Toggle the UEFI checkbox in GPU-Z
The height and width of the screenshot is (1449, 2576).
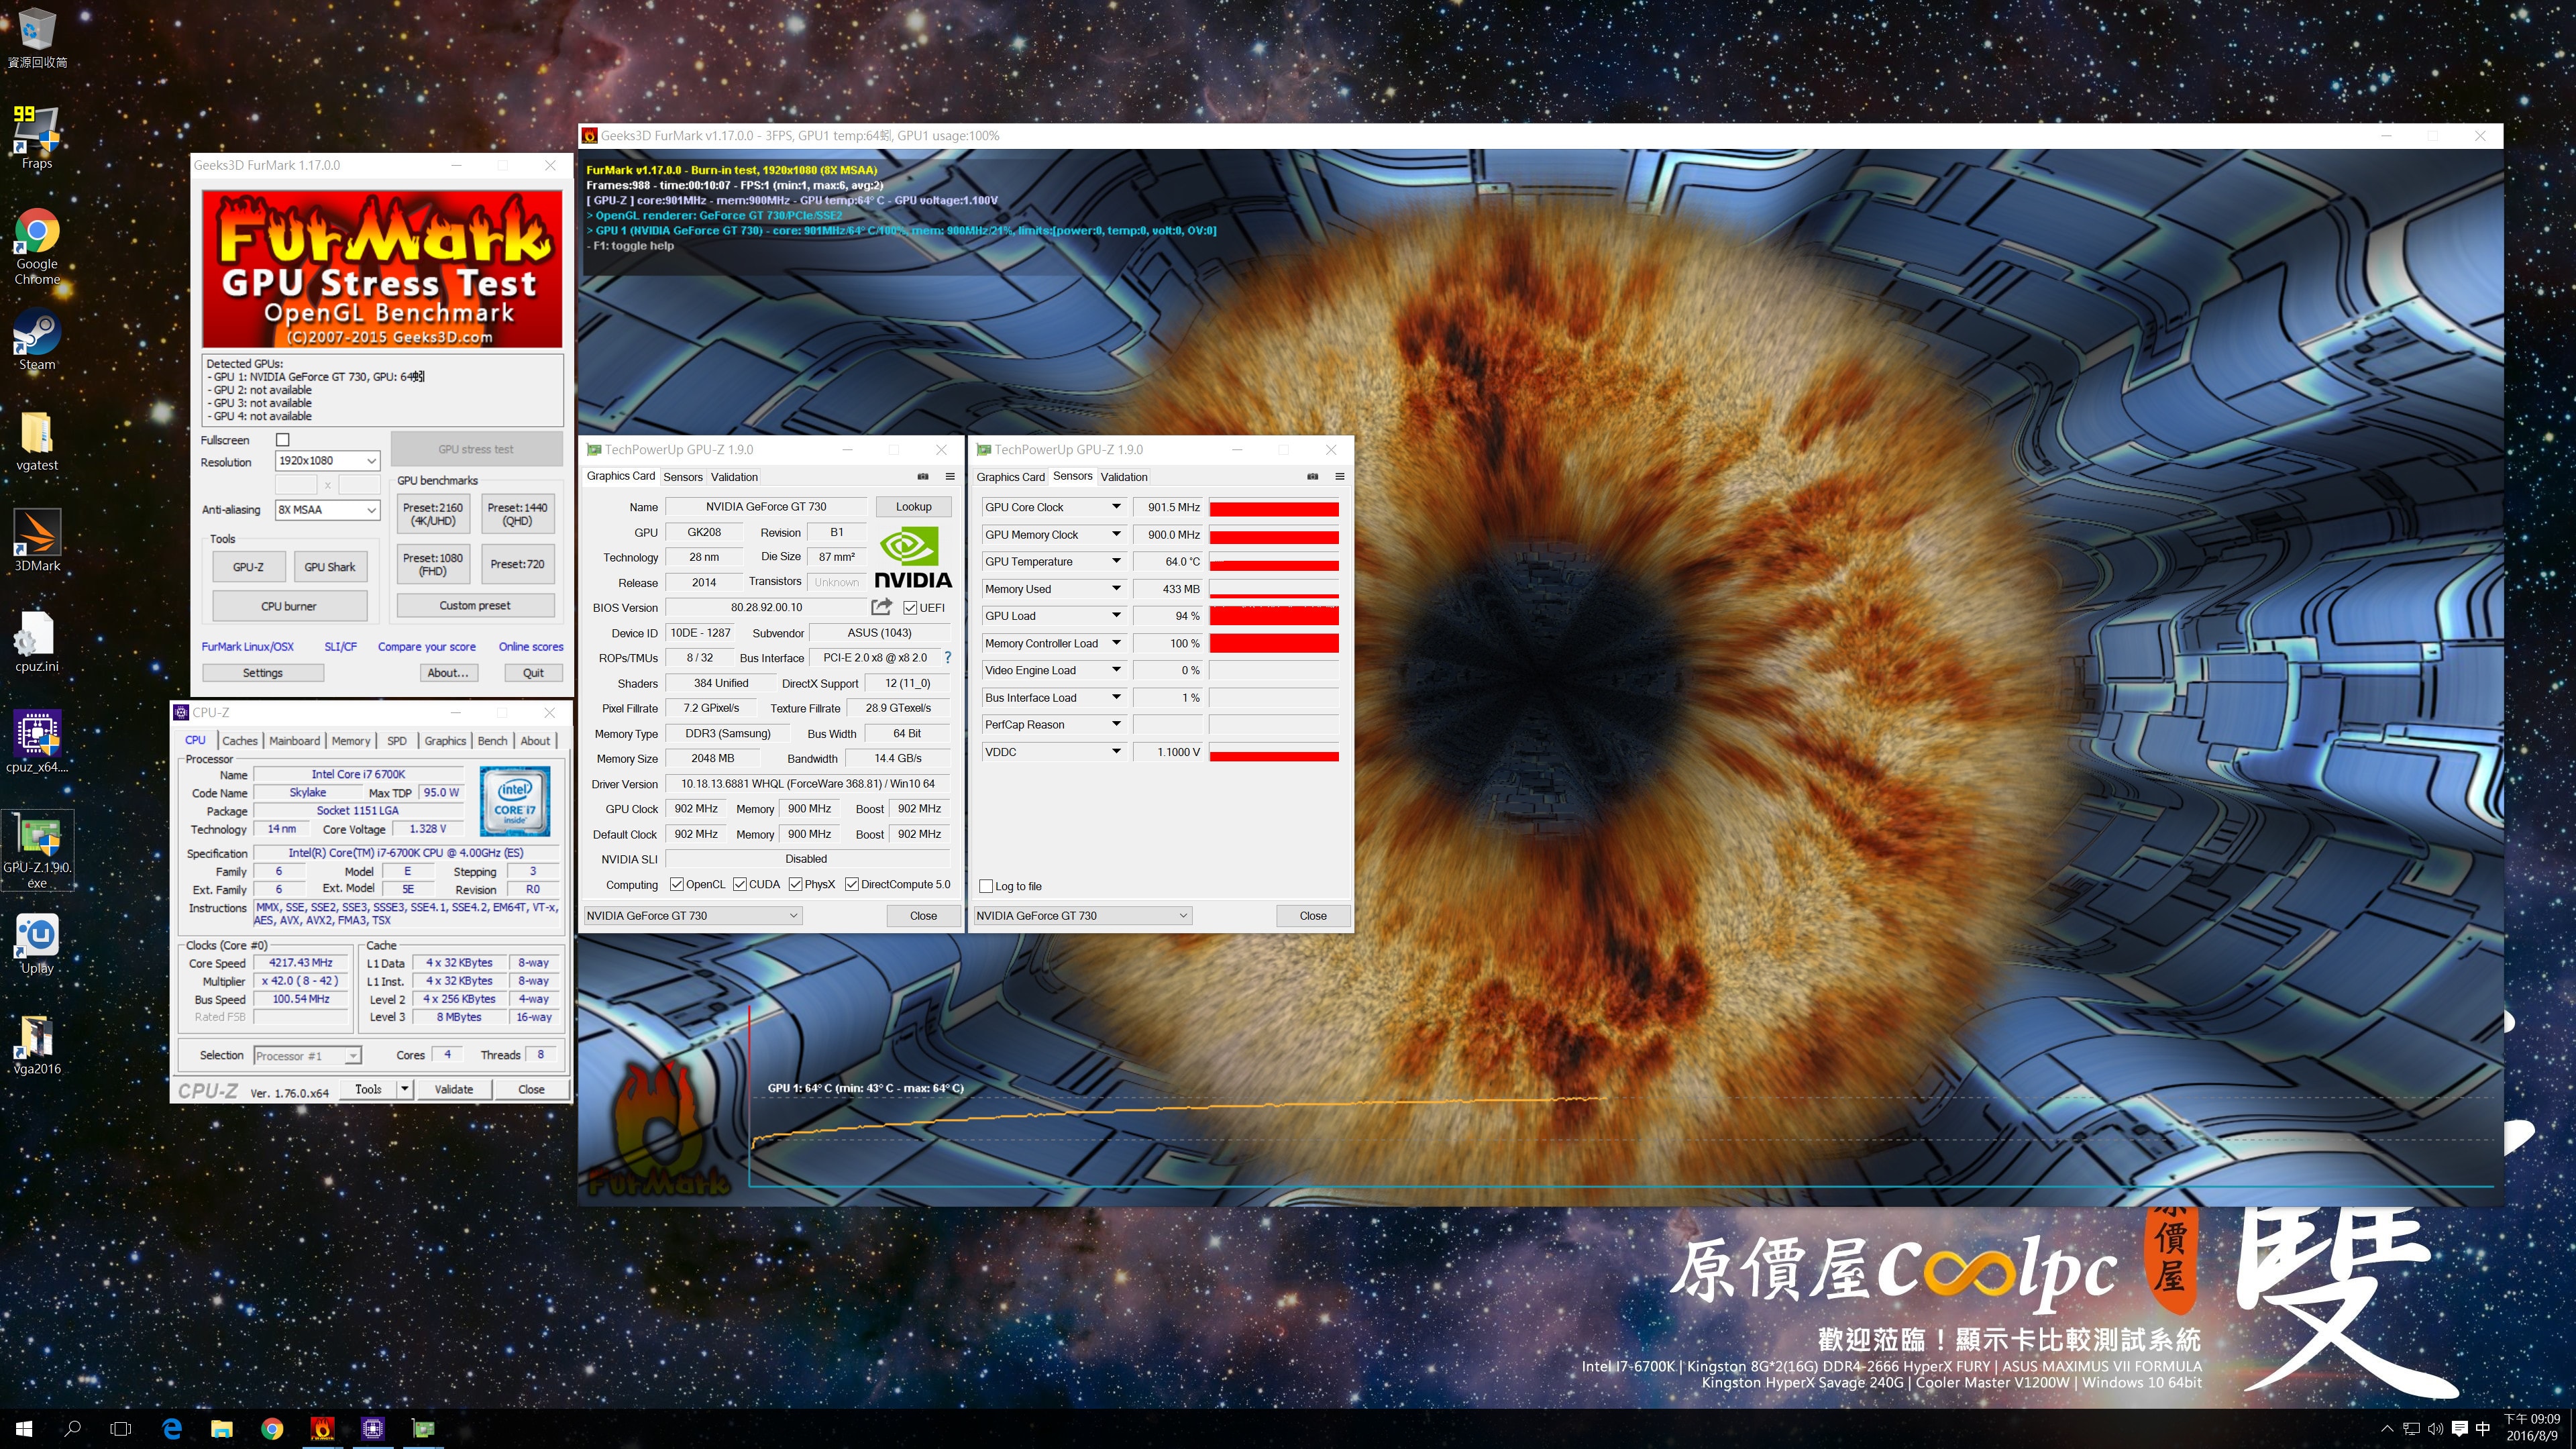[910, 607]
